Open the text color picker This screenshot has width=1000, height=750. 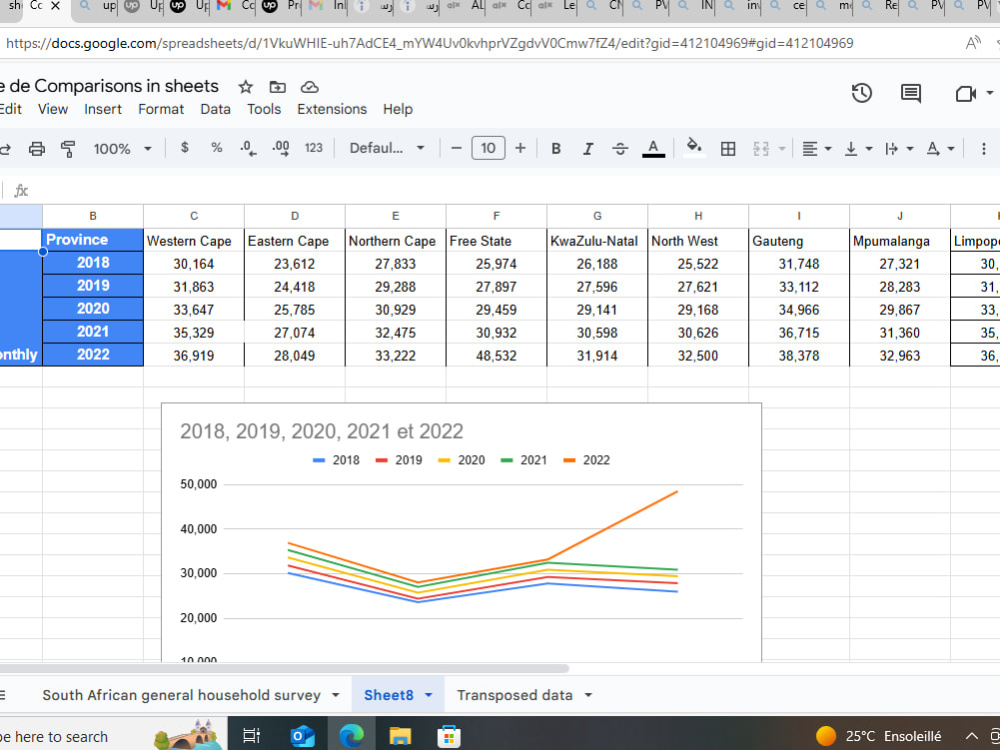pos(653,149)
